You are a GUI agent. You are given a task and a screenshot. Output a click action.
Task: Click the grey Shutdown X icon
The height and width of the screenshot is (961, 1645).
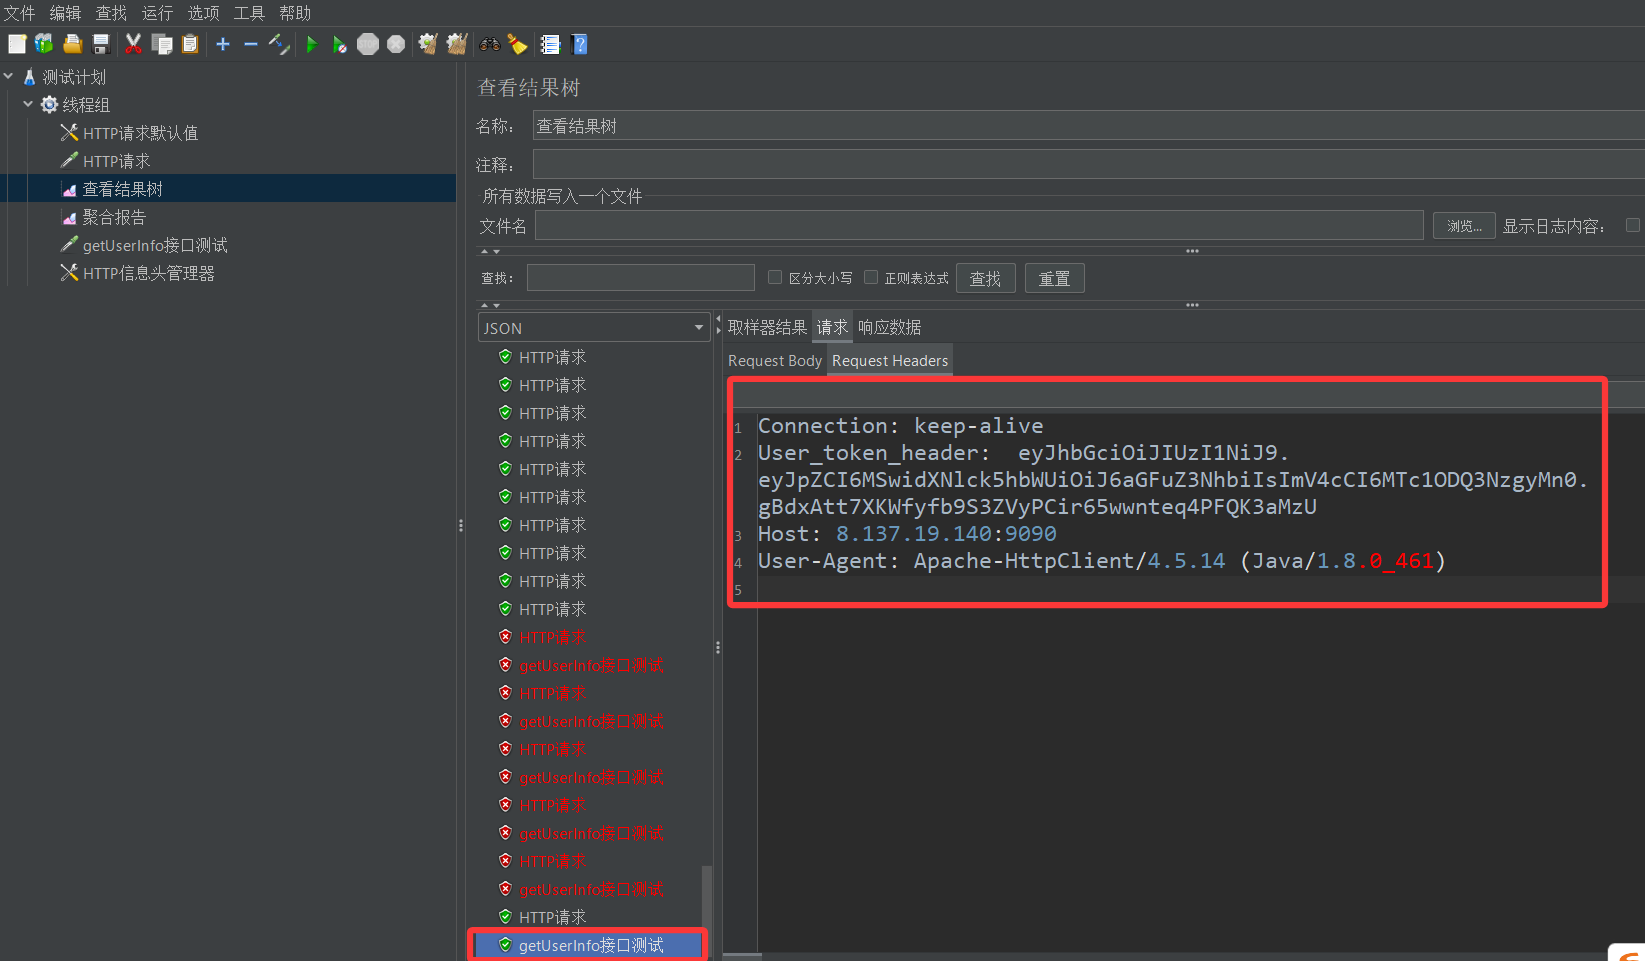pos(396,44)
